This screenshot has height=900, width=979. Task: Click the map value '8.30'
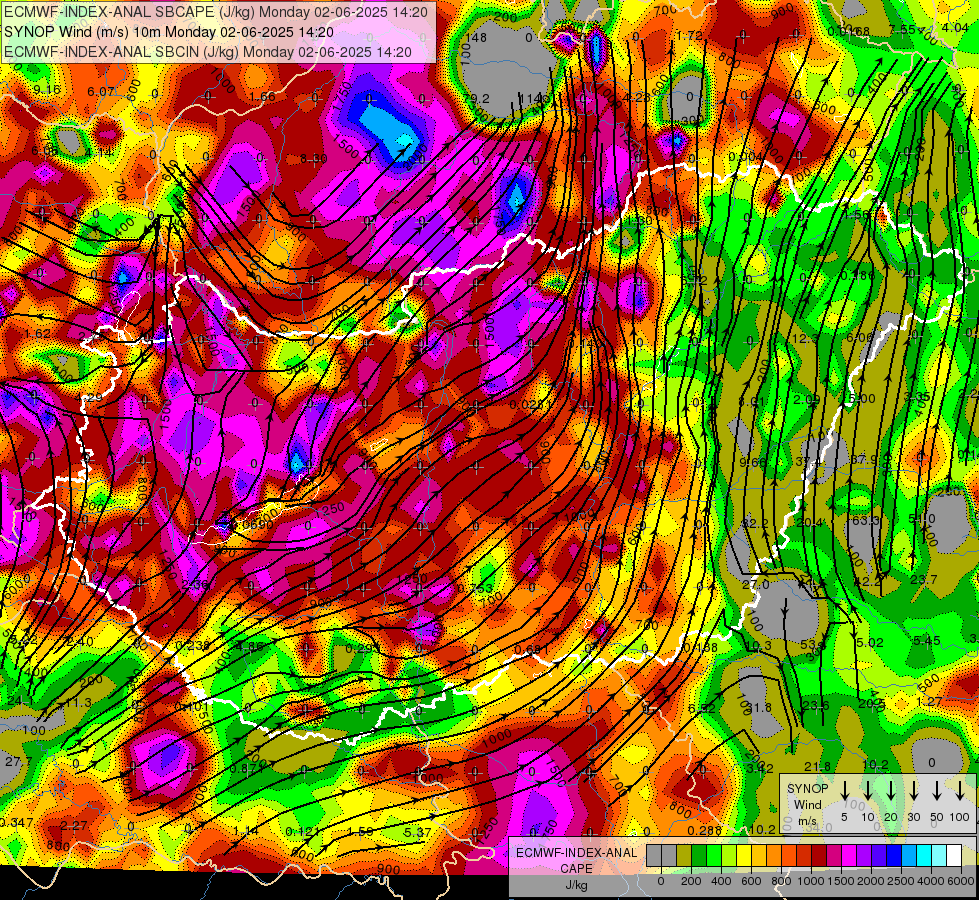coord(313,159)
